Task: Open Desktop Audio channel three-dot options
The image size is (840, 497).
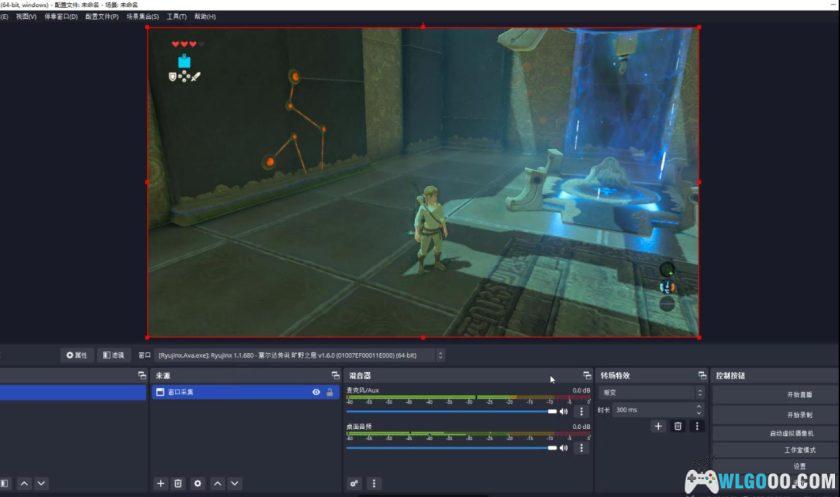Action: [581, 448]
